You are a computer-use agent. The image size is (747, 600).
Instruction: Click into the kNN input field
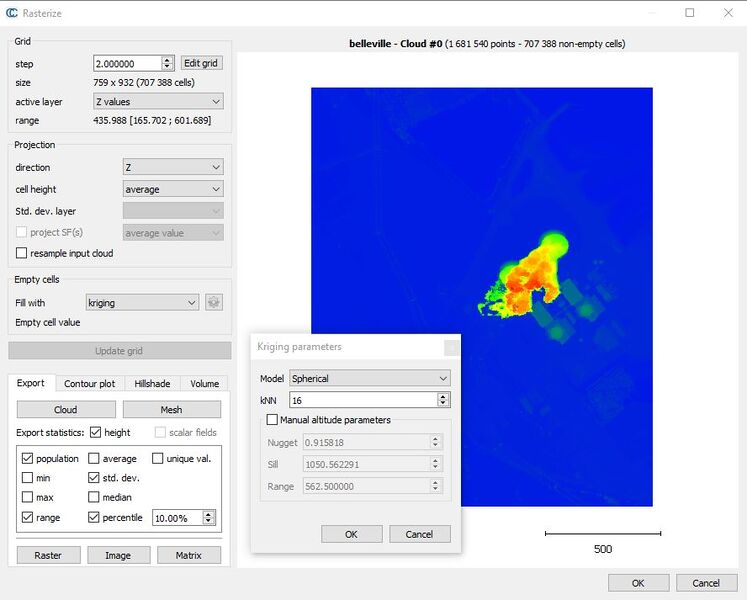(363, 400)
